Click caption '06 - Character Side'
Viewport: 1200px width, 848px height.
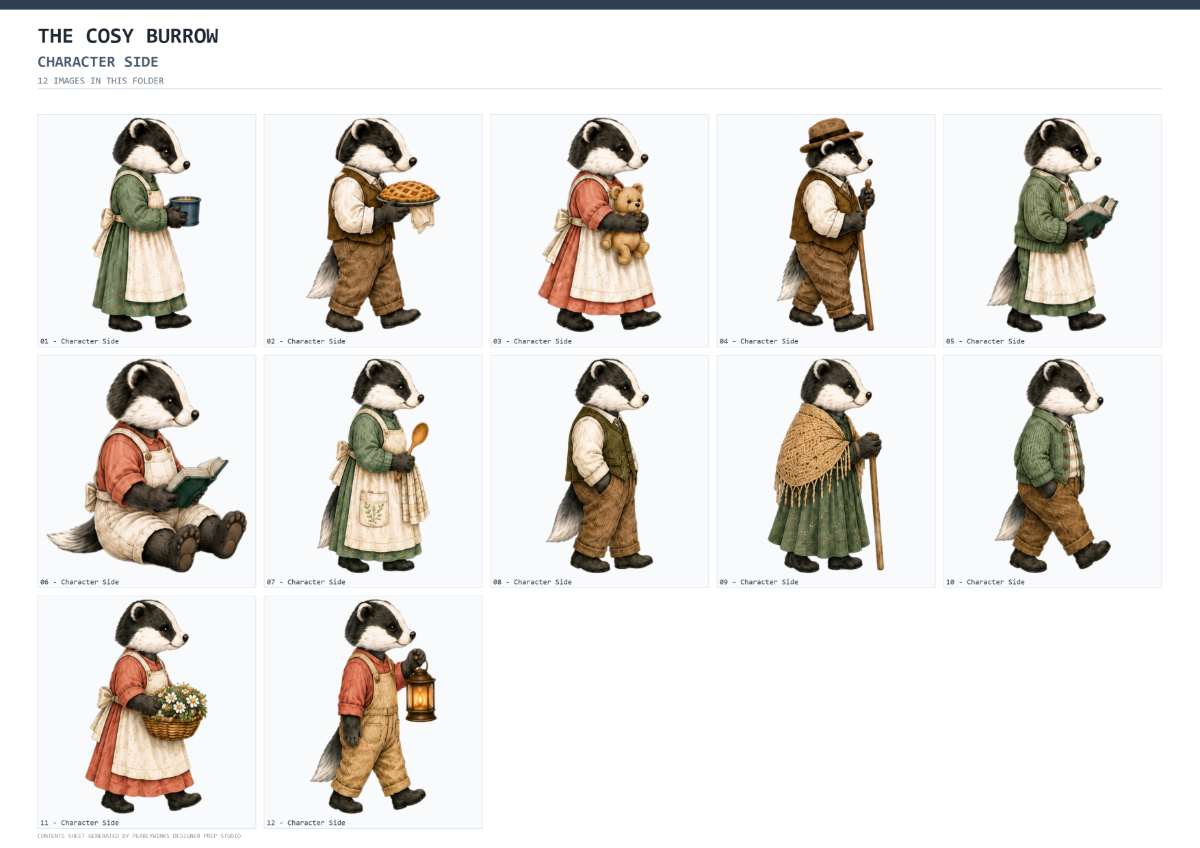coord(80,582)
